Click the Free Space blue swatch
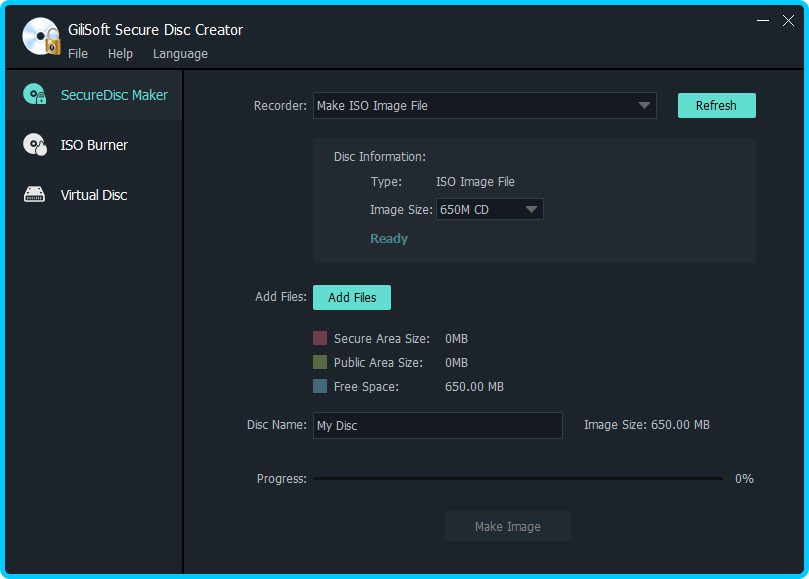 click(x=320, y=386)
